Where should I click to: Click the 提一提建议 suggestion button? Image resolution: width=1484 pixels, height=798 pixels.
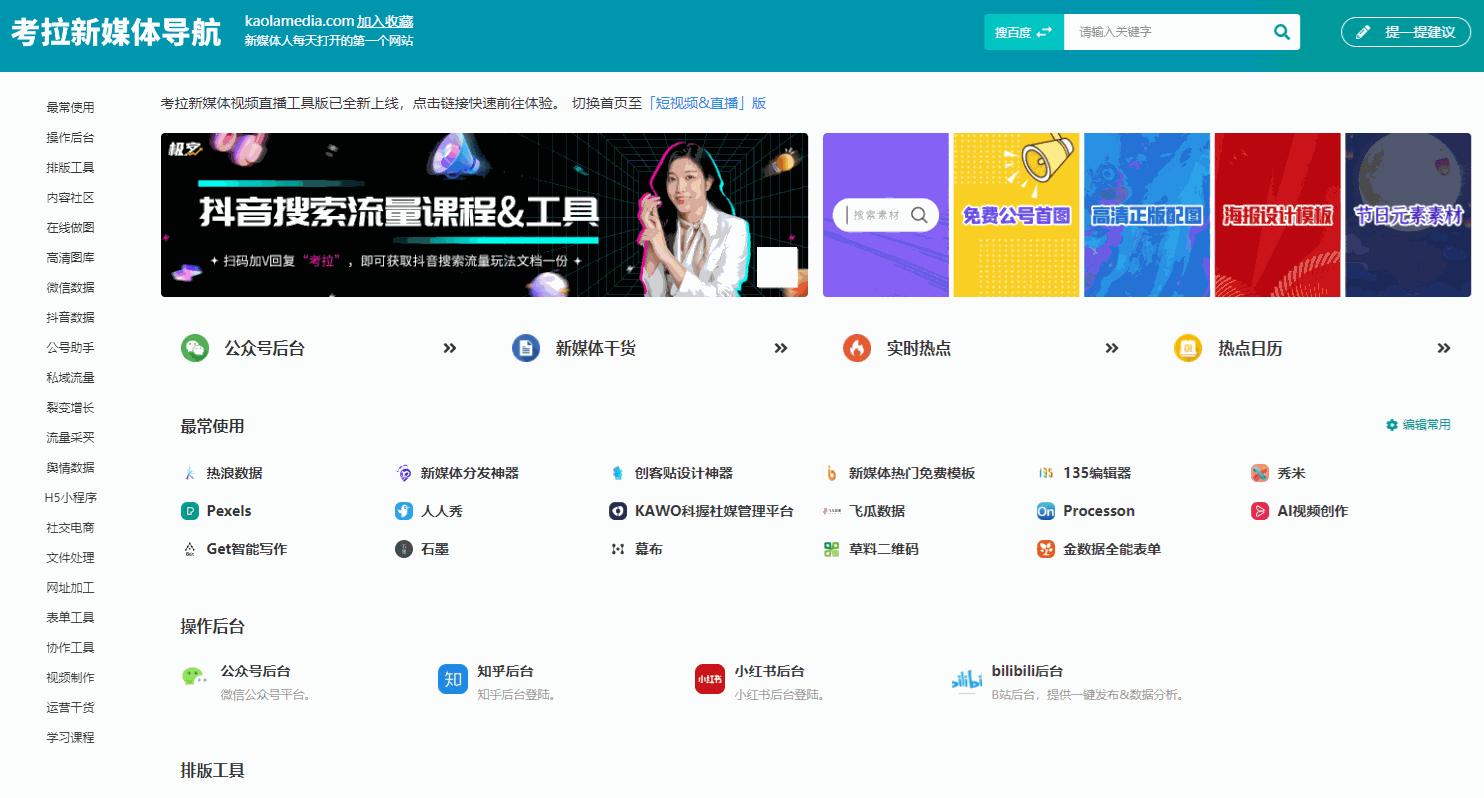click(1405, 31)
